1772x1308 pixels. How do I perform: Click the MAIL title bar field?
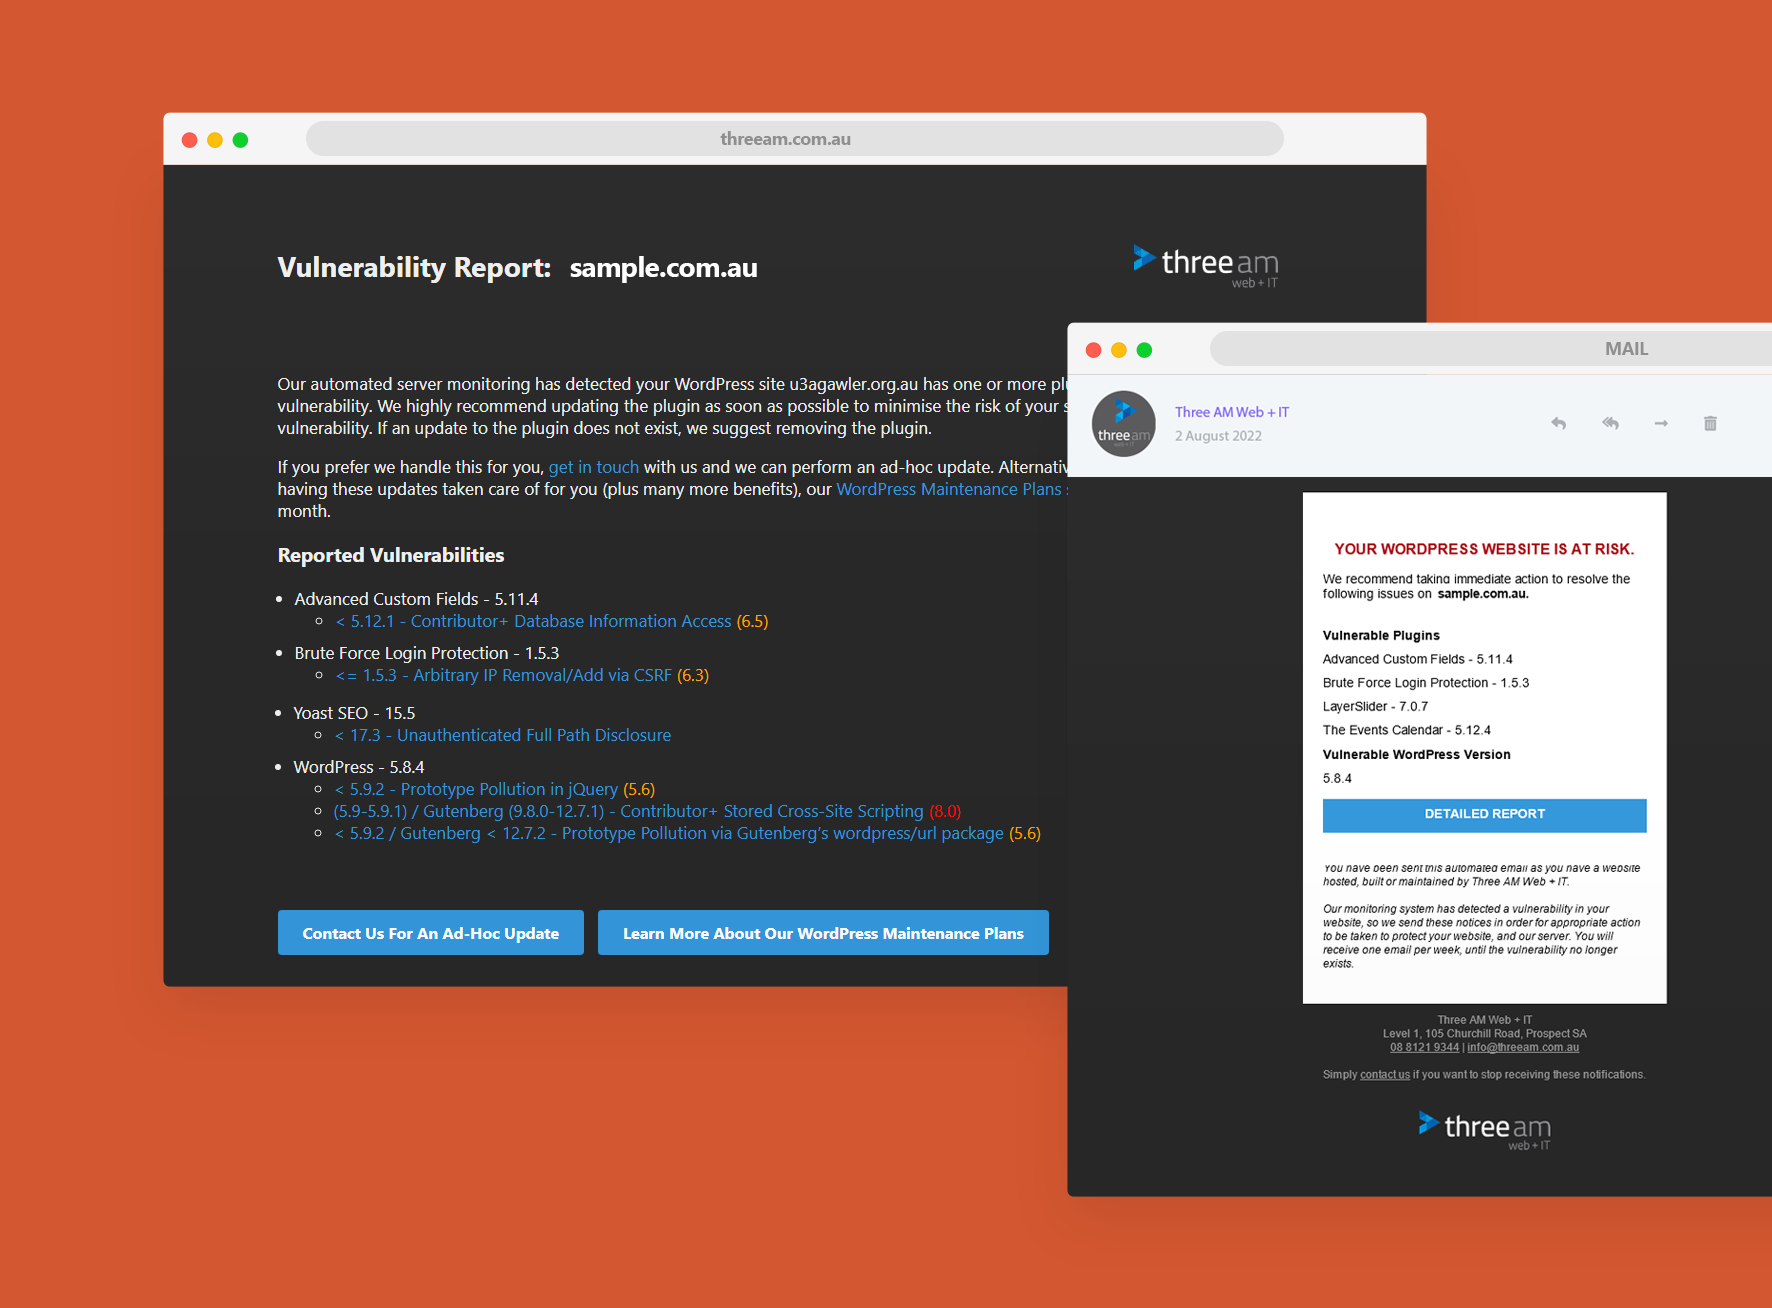1491,349
